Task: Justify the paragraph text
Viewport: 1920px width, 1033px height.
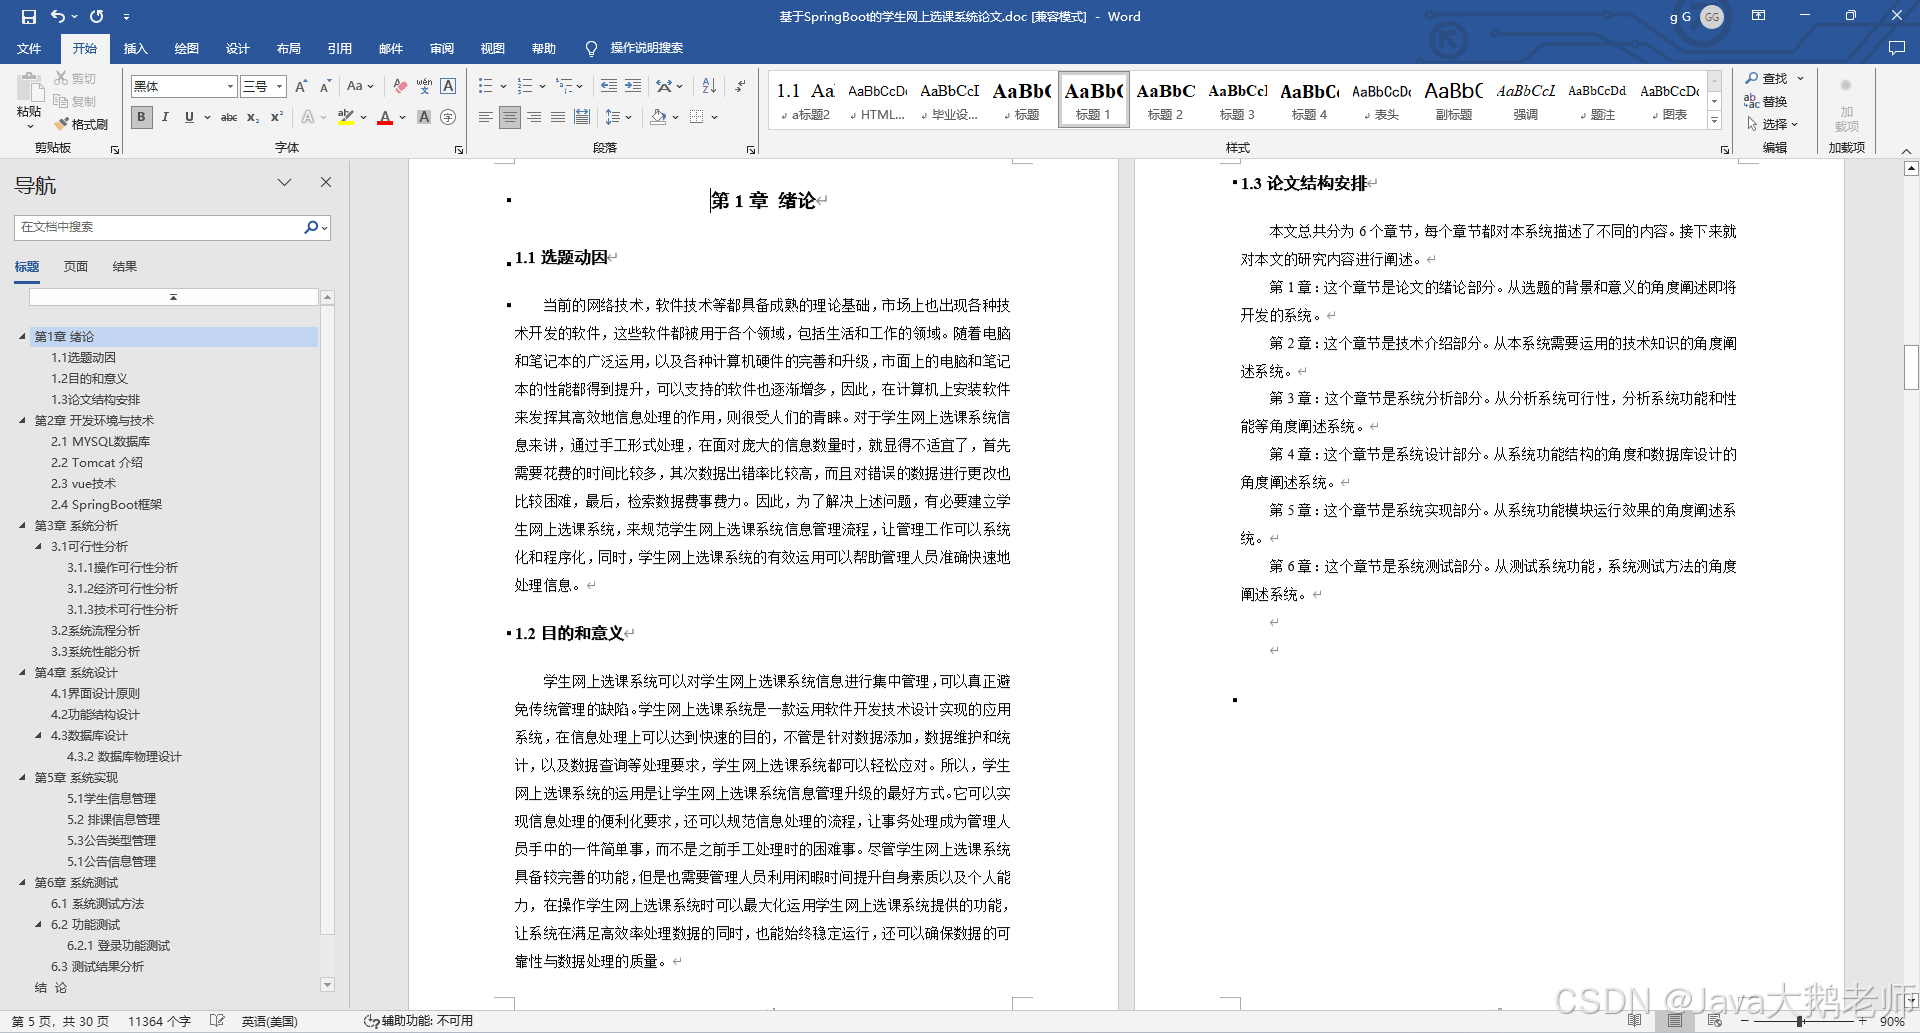Action: (558, 117)
